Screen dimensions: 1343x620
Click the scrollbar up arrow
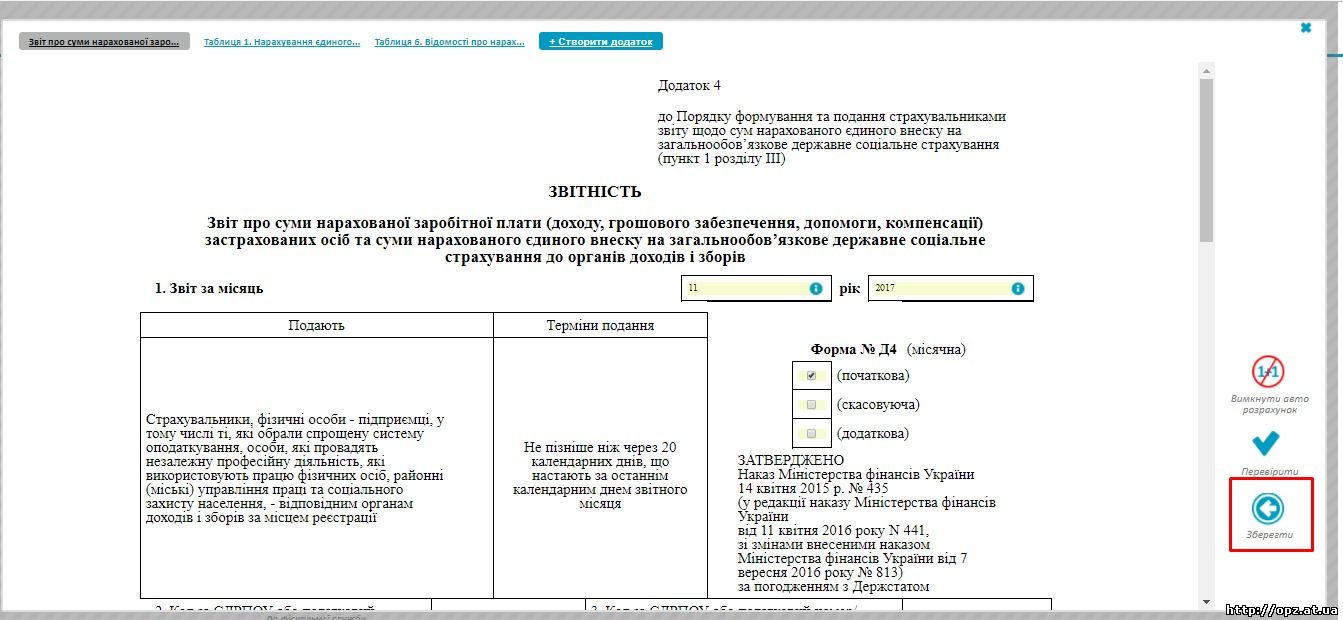tap(1206, 70)
